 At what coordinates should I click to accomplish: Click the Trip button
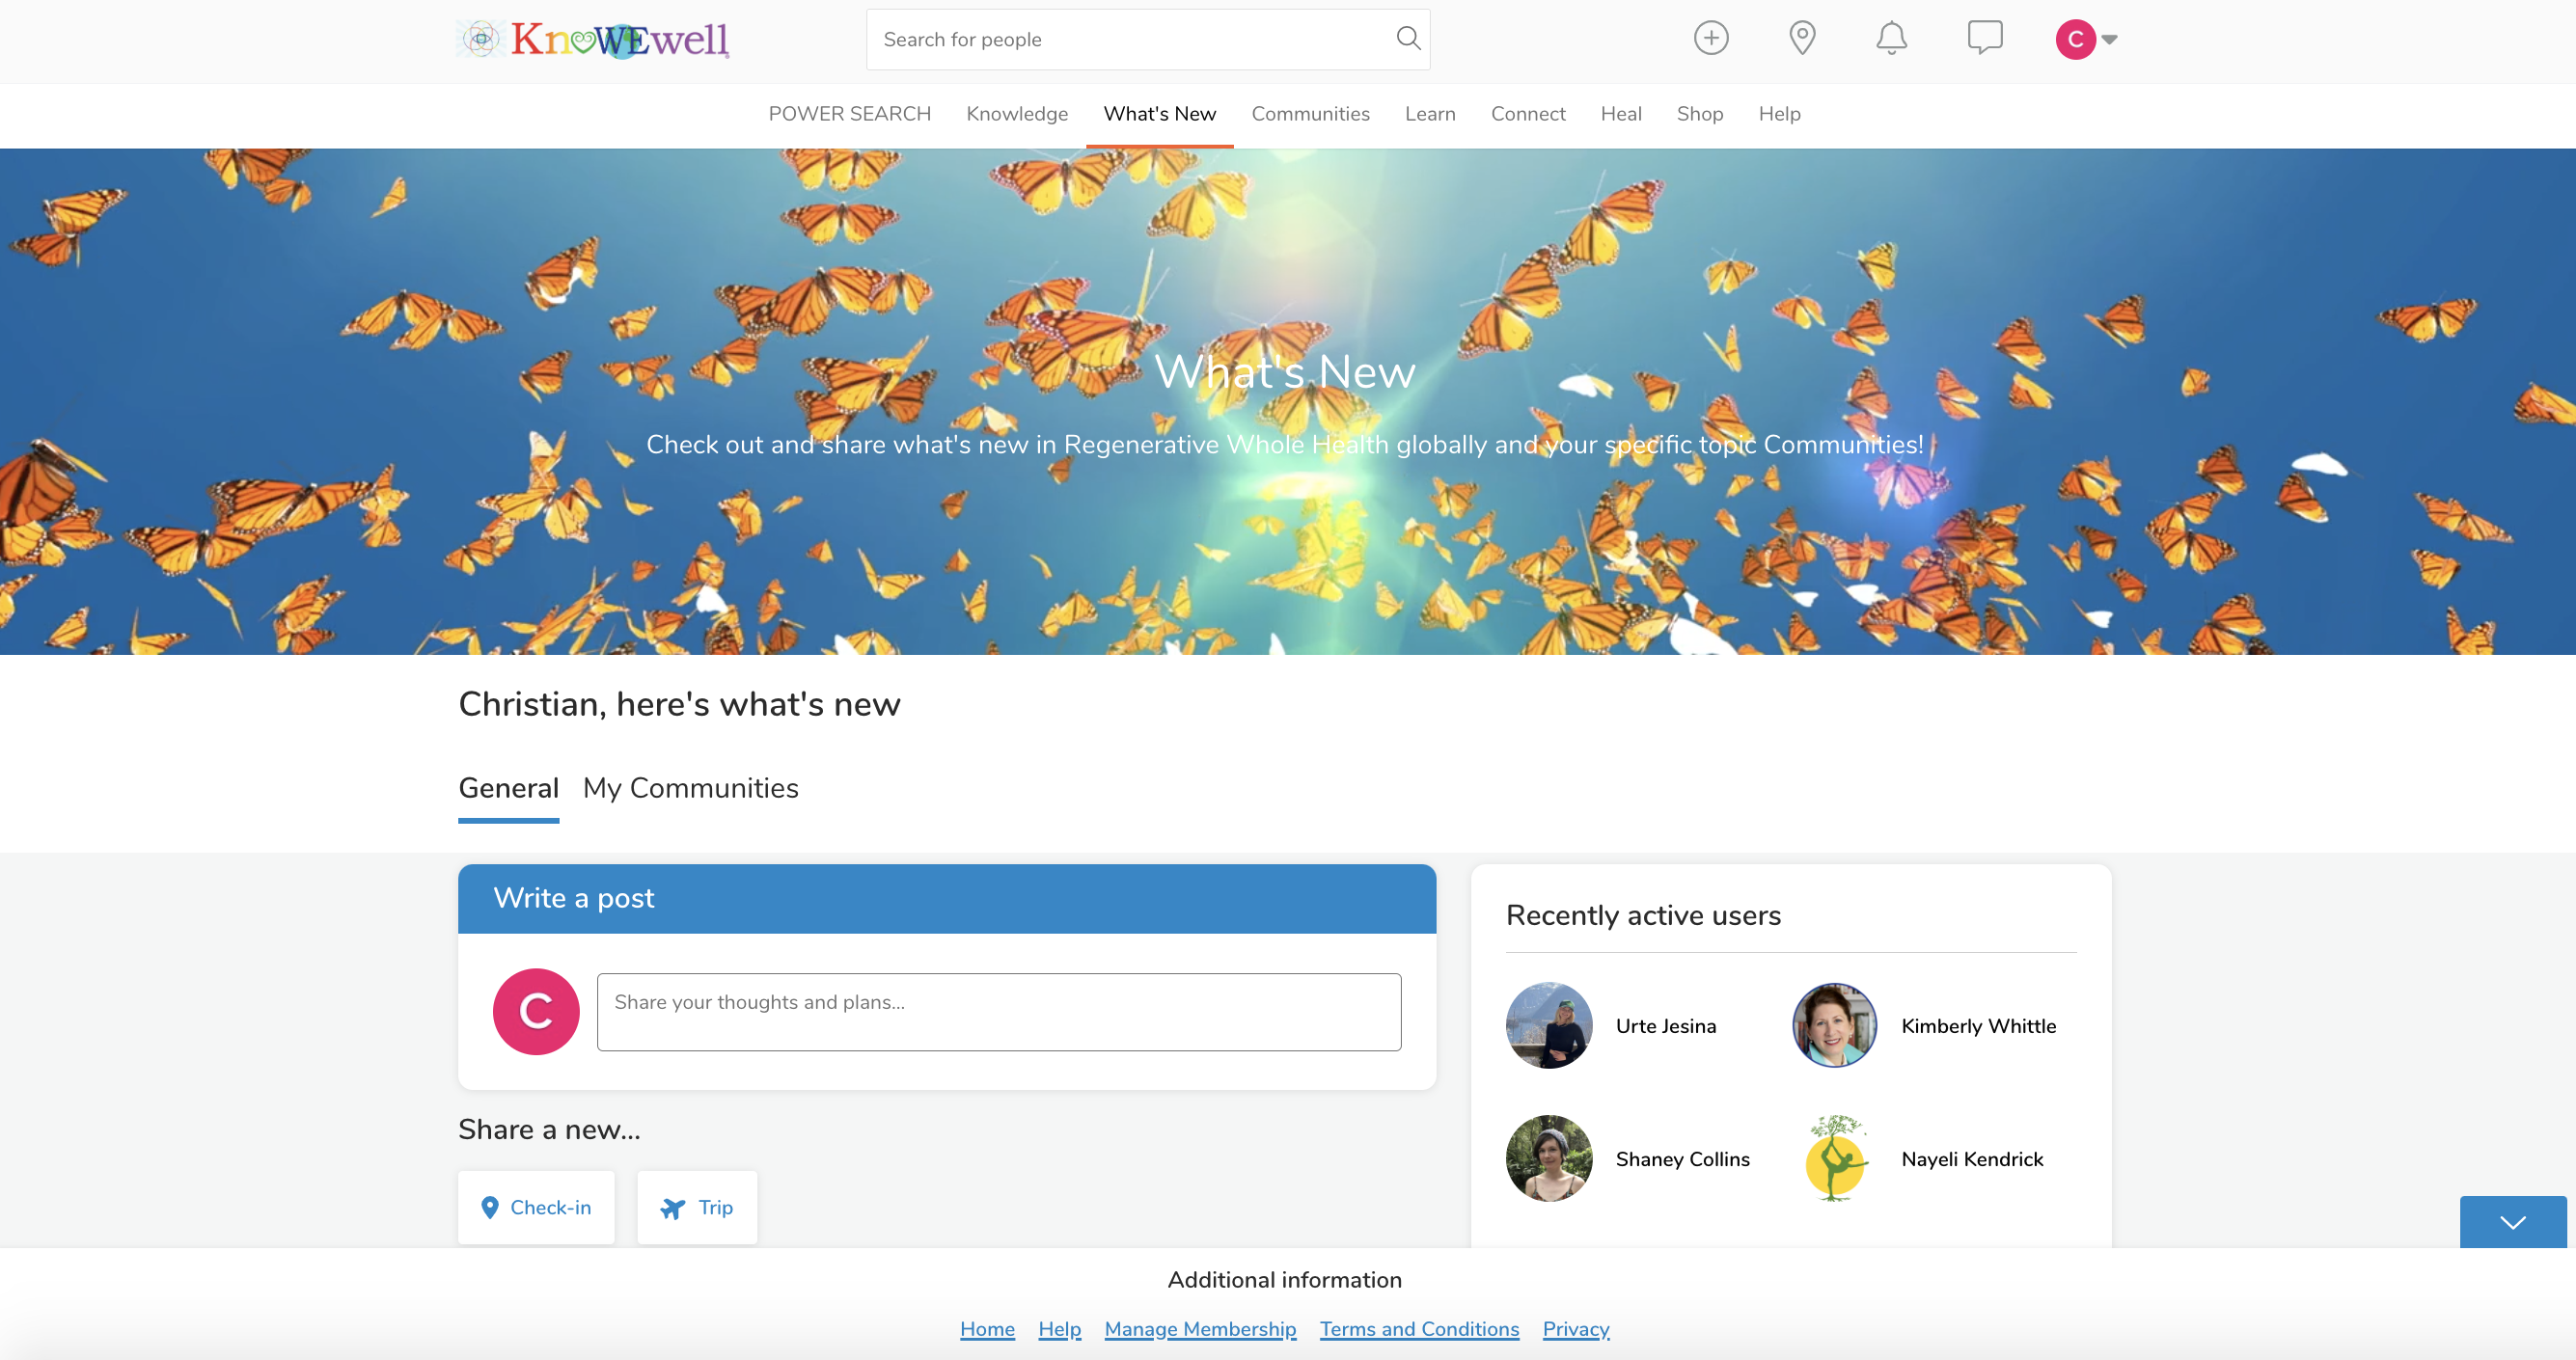pos(697,1208)
